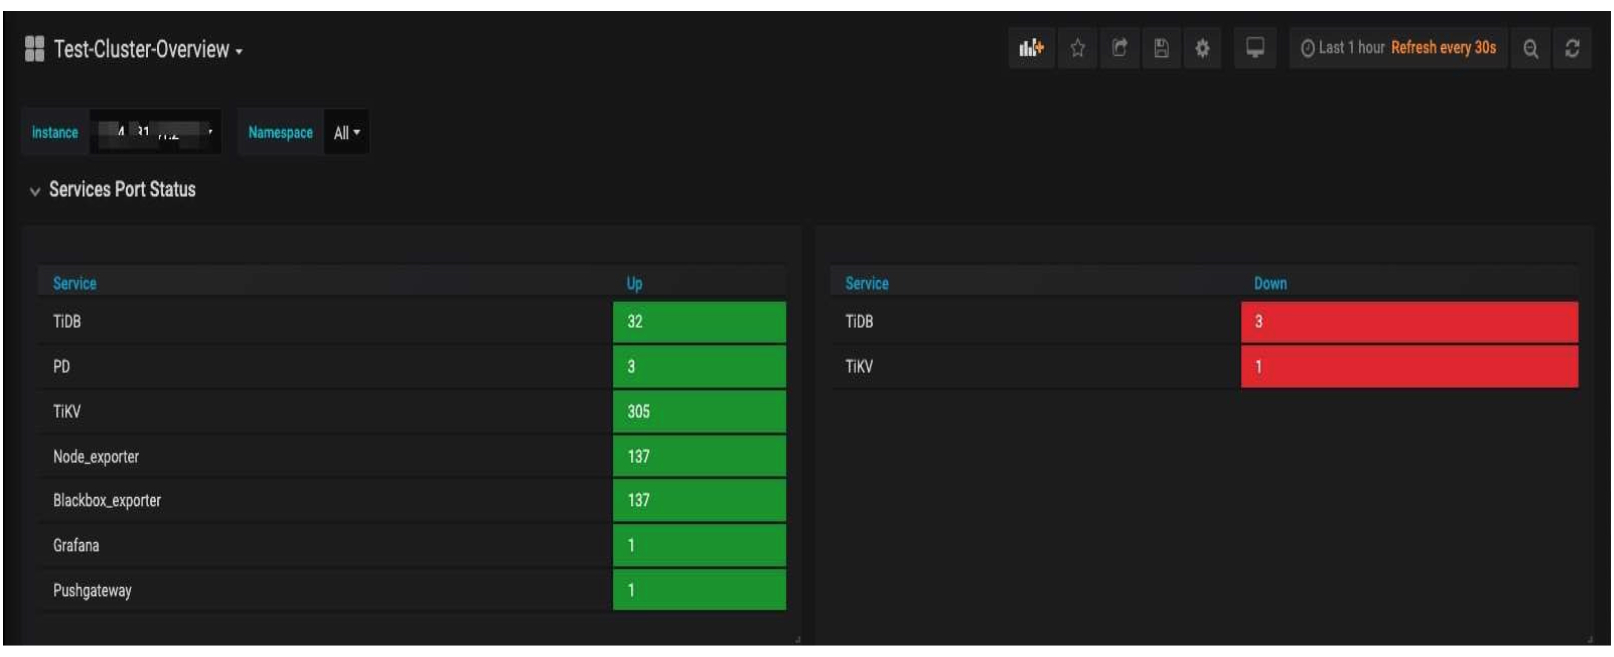This screenshot has width=1614, height=657.
Task: Open the Instance variable dropdown
Action: coord(155,132)
